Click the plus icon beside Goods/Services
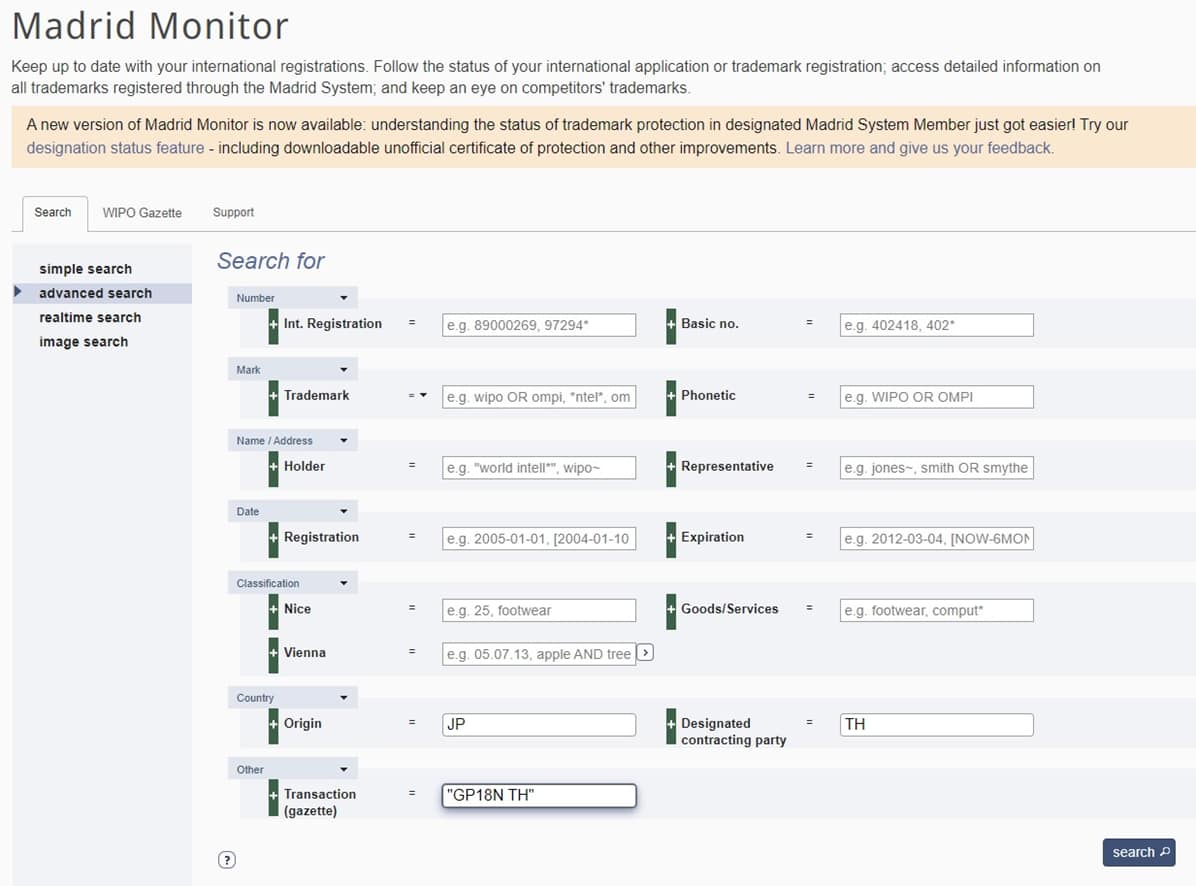 pos(673,609)
